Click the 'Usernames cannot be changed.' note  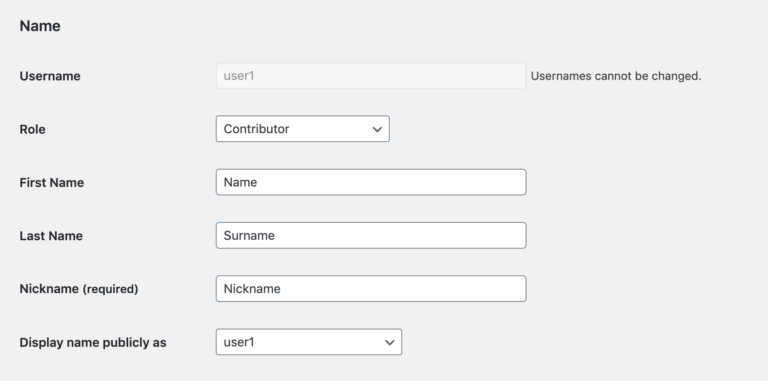[616, 76]
